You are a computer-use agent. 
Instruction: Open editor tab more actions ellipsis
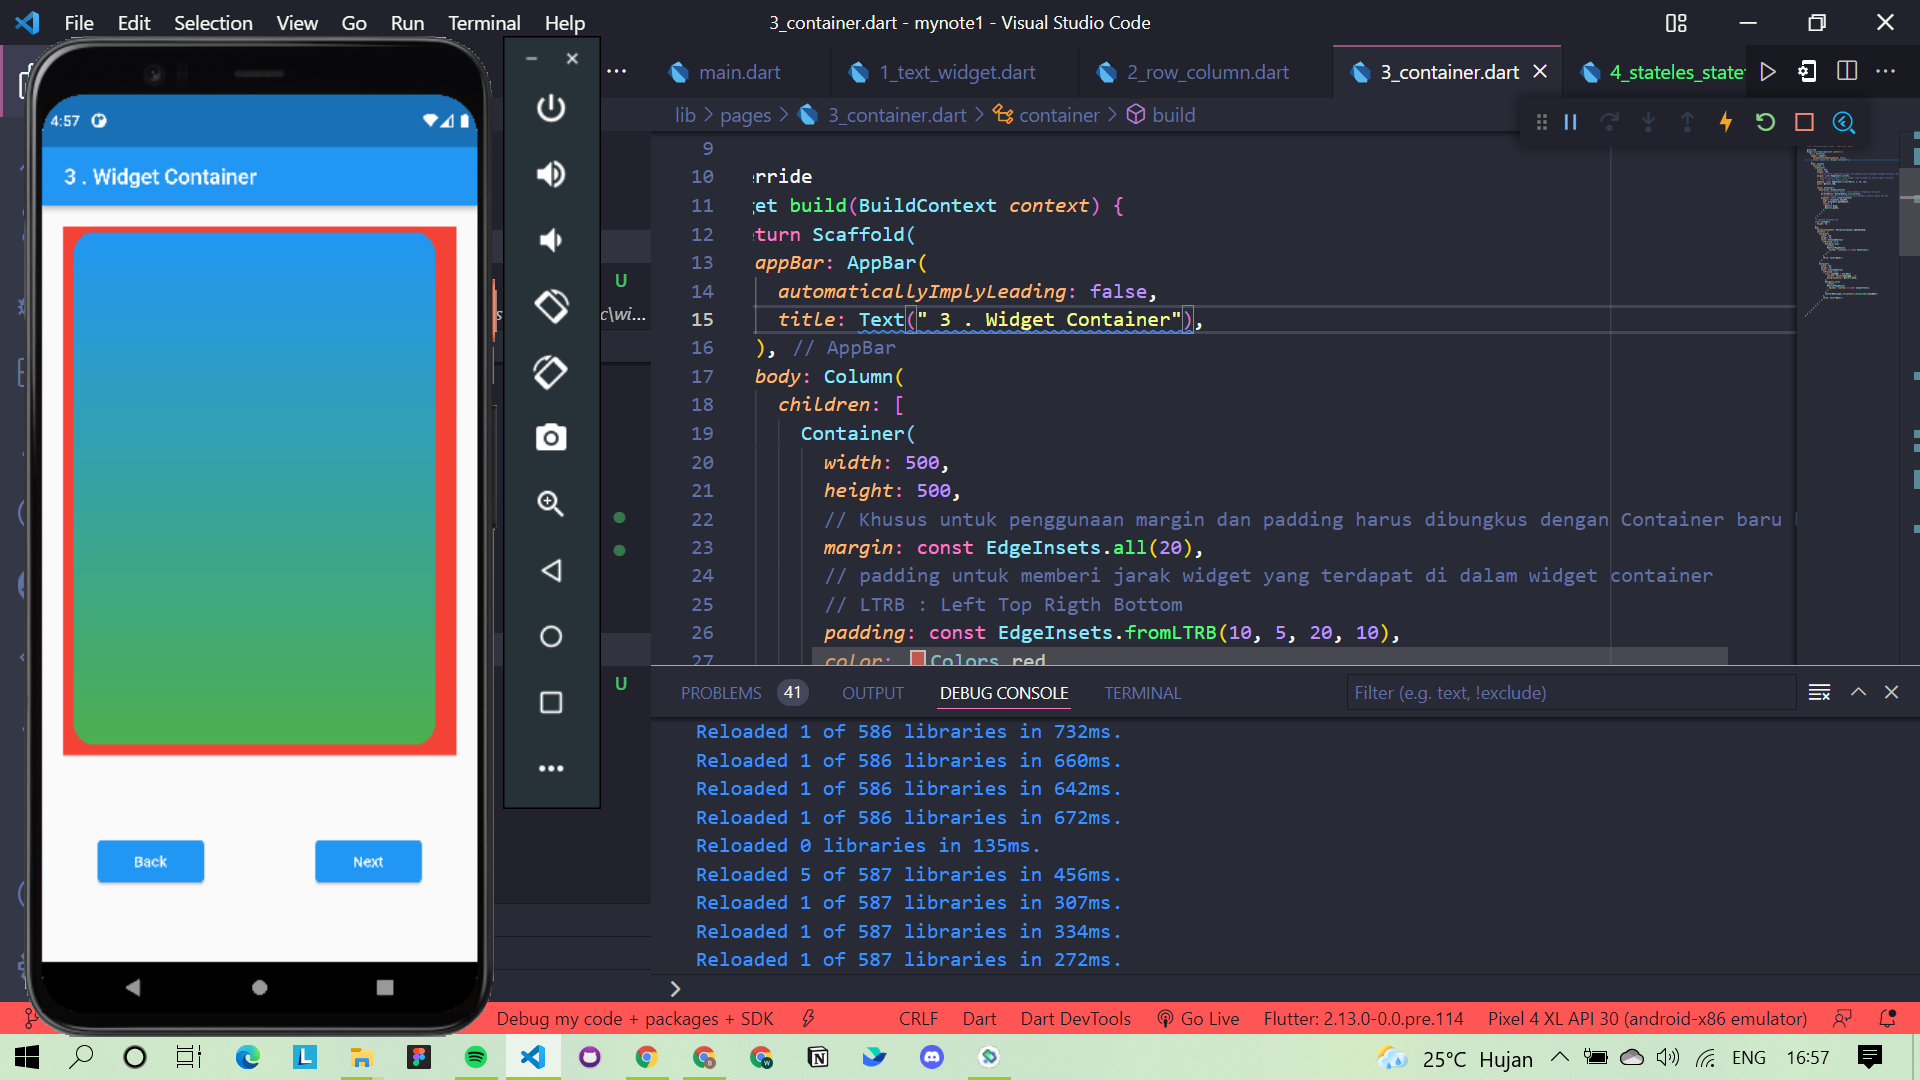coord(1886,71)
